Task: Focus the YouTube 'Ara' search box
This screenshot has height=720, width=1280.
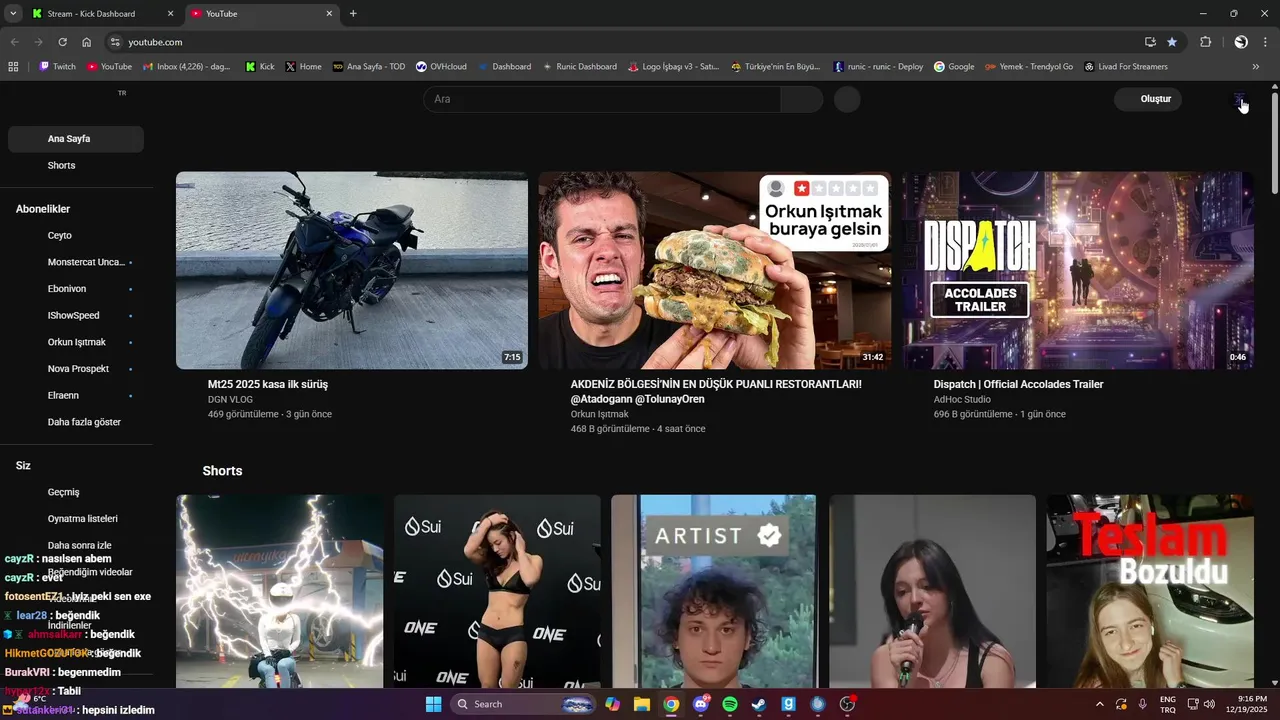Action: (602, 99)
